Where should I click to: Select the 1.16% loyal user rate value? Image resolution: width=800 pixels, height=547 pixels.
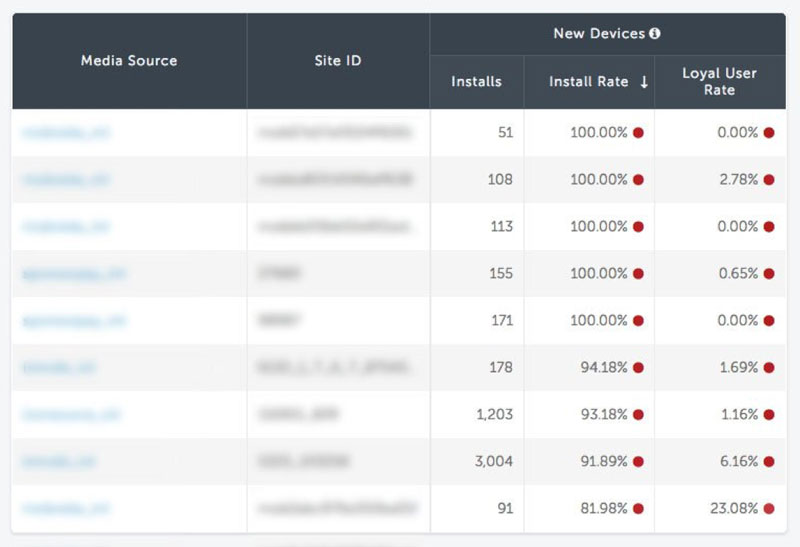[x=739, y=414]
